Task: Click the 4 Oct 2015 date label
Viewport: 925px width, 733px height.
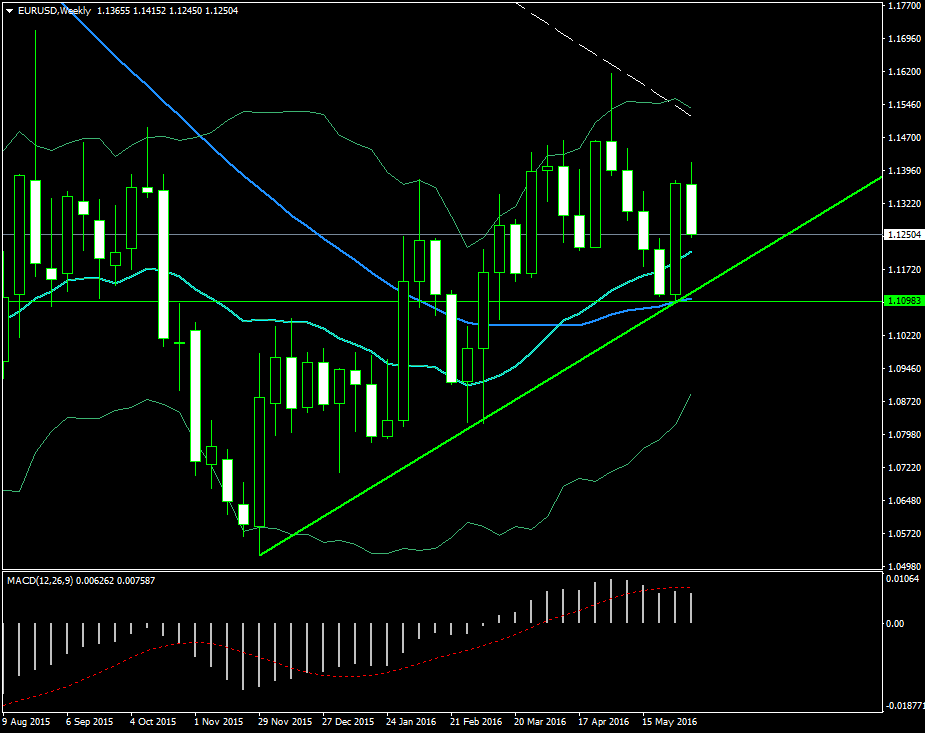Action: point(154,721)
